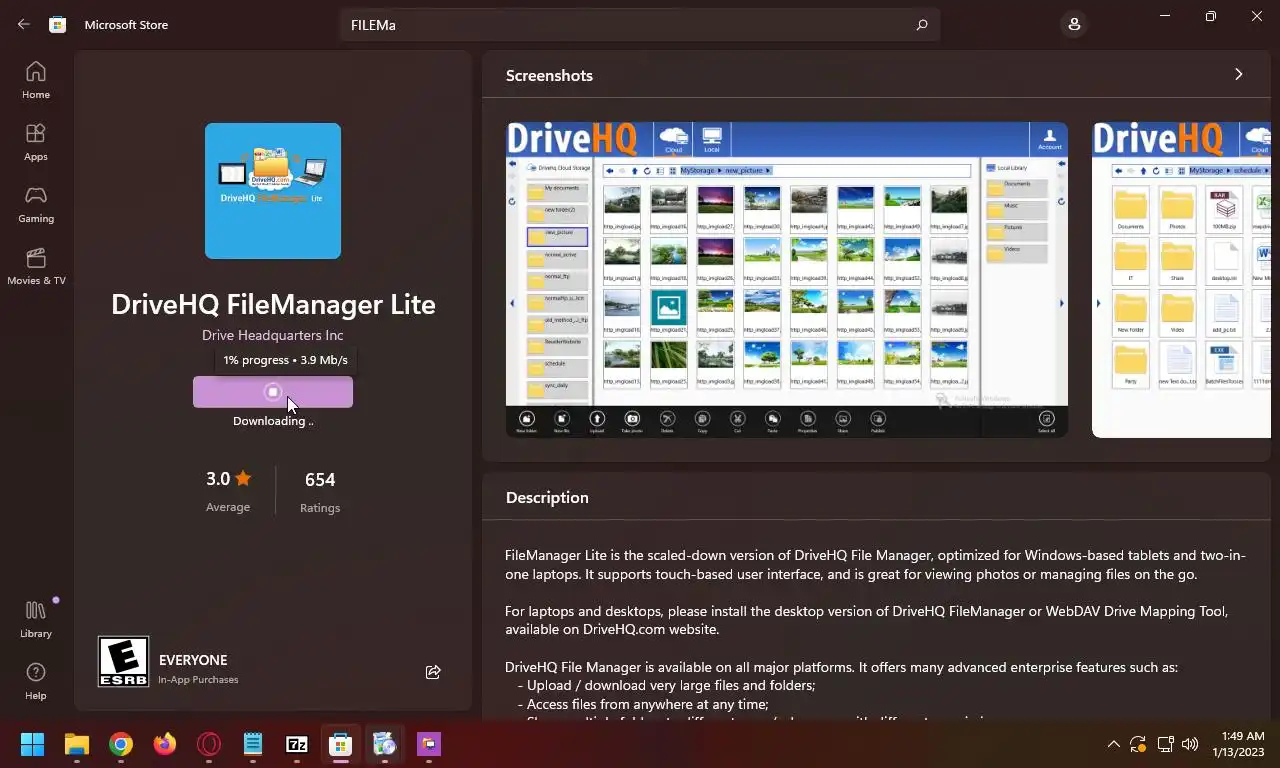Click the Drive Headquarters Inc publisher link
Image resolution: width=1280 pixels, height=768 pixels.
coord(272,335)
